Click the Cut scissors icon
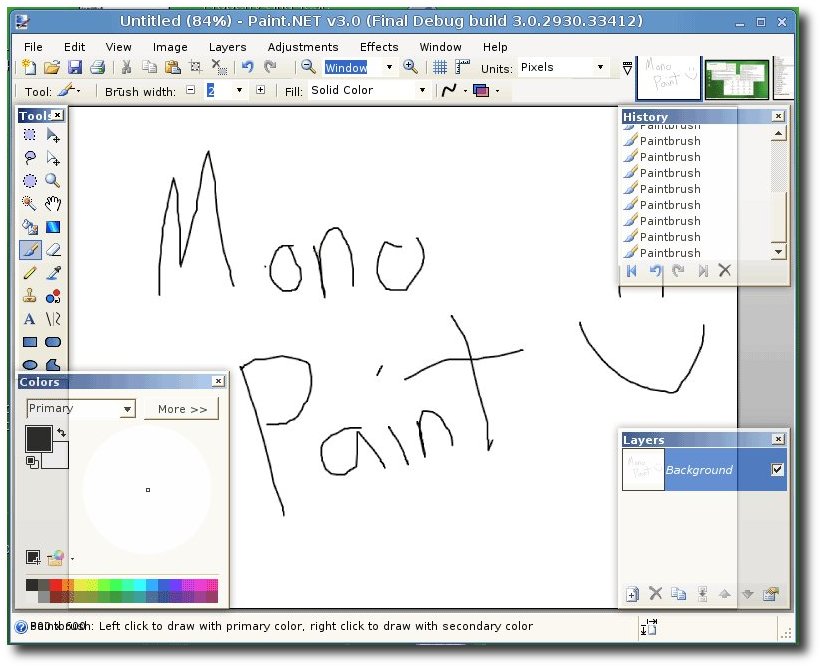 [x=126, y=67]
